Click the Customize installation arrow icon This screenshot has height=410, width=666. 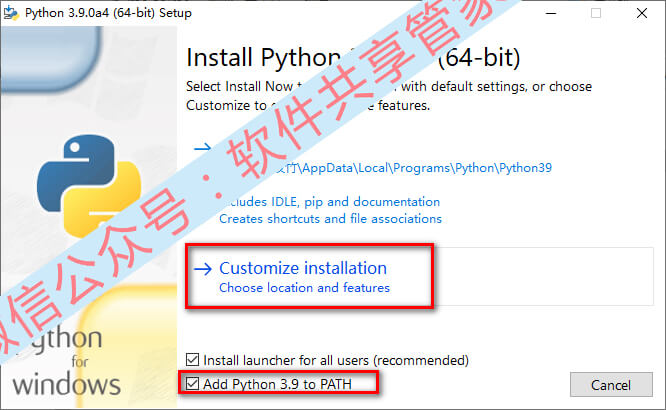[203, 269]
